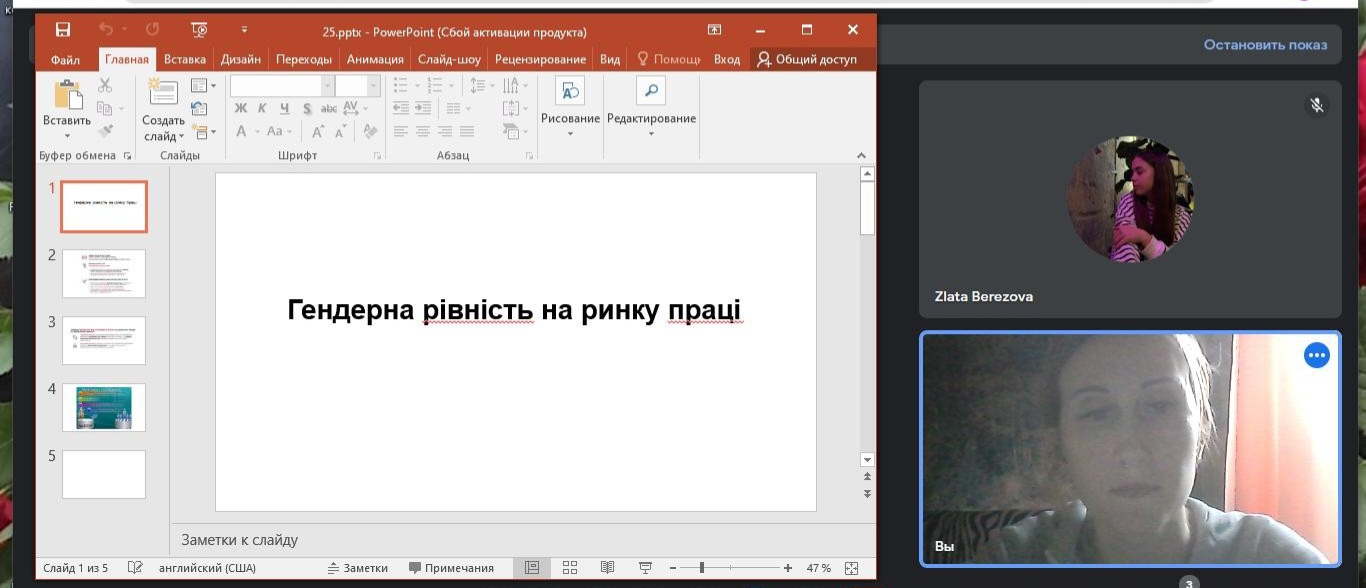Click the slideshow icon in status bar

[x=645, y=568]
